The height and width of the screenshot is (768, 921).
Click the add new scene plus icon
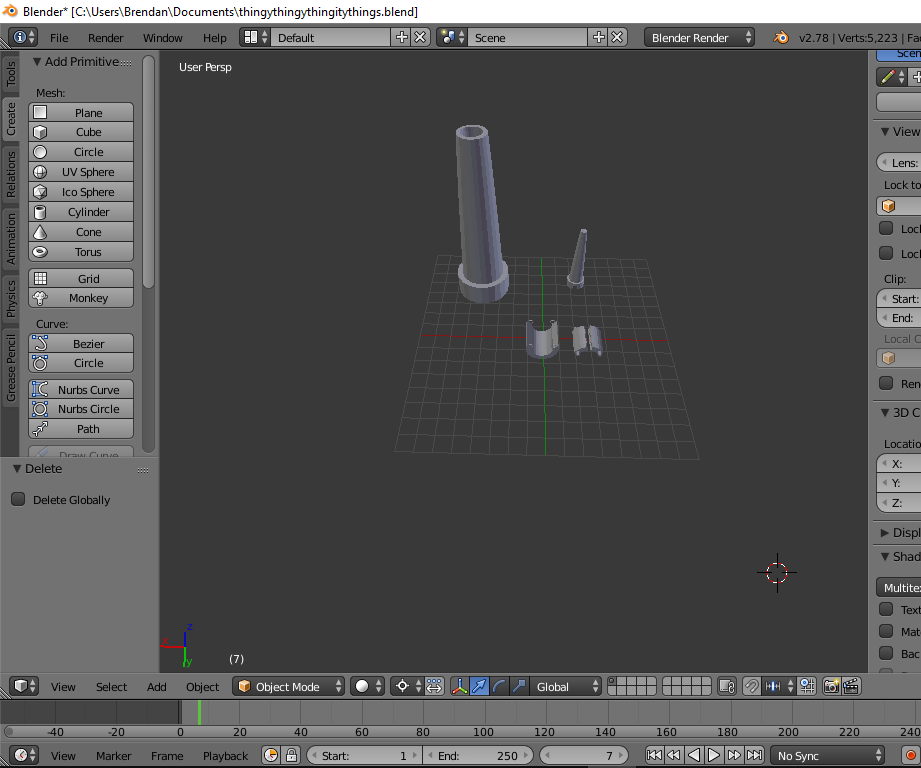pyautogui.click(x=598, y=37)
